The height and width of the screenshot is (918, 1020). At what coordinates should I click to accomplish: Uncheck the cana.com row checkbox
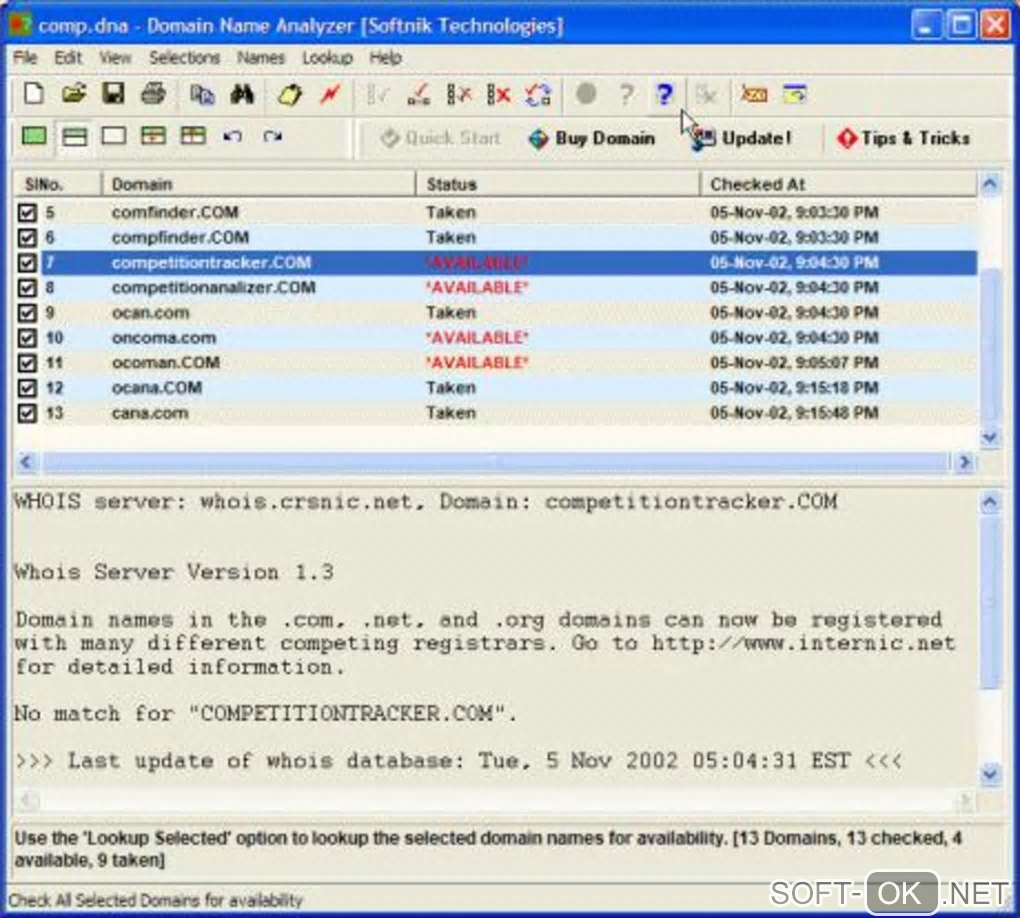coord(27,413)
